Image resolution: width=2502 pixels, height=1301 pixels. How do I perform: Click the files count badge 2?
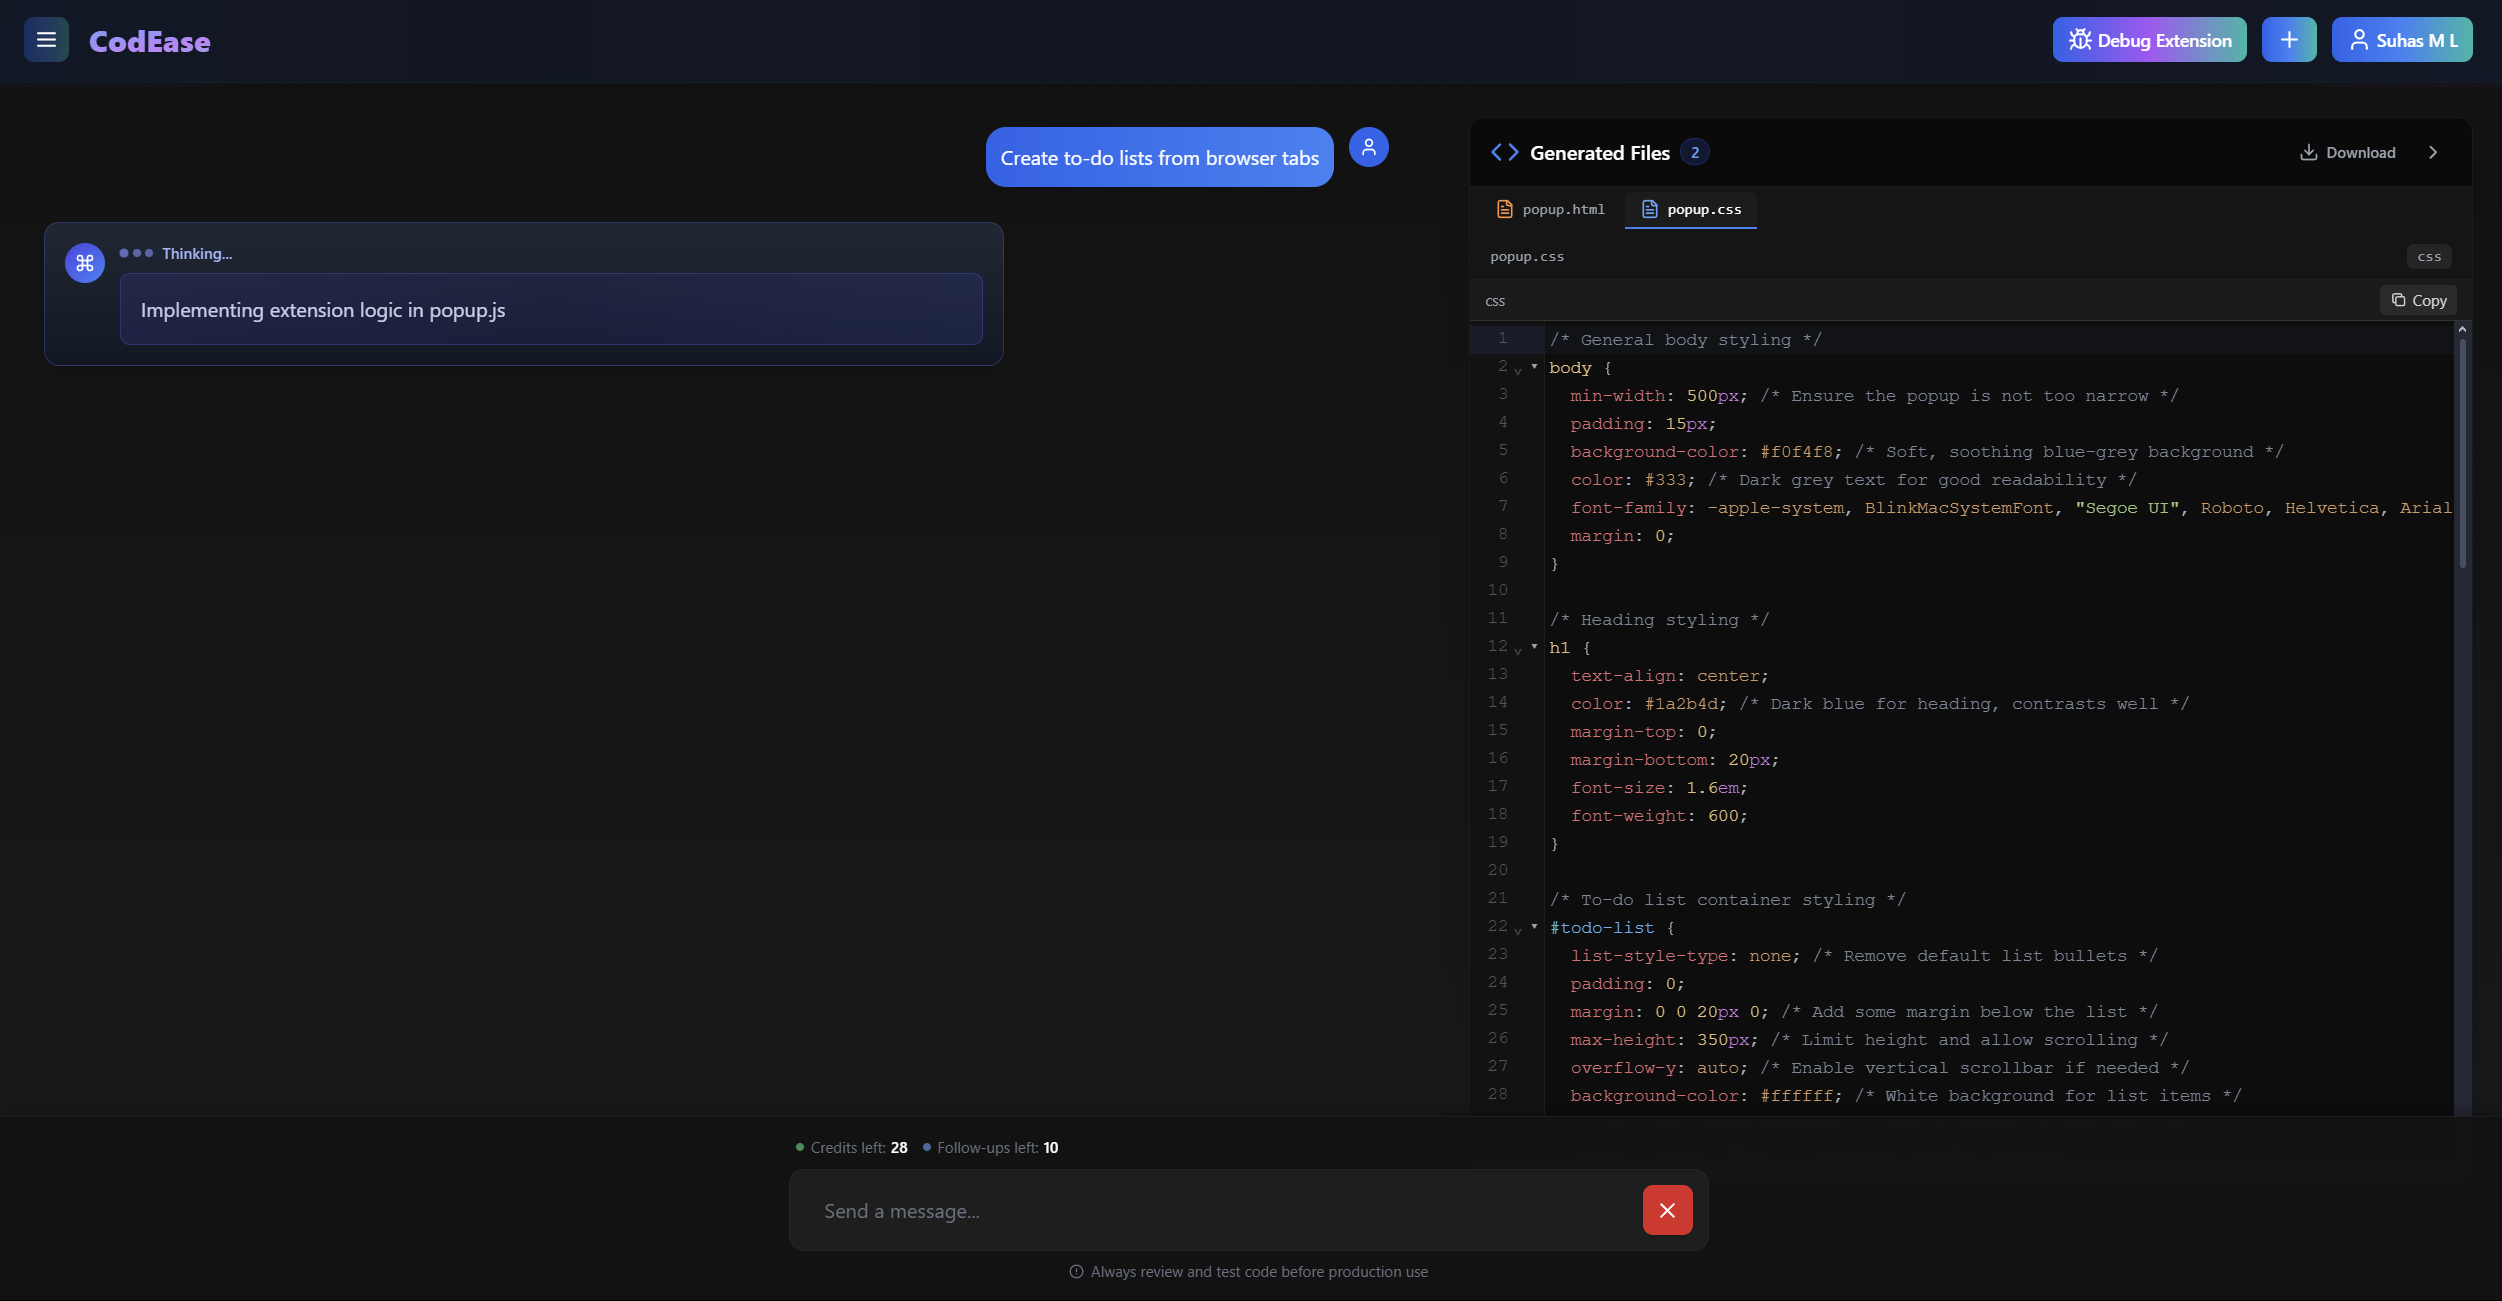pyautogui.click(x=1694, y=152)
